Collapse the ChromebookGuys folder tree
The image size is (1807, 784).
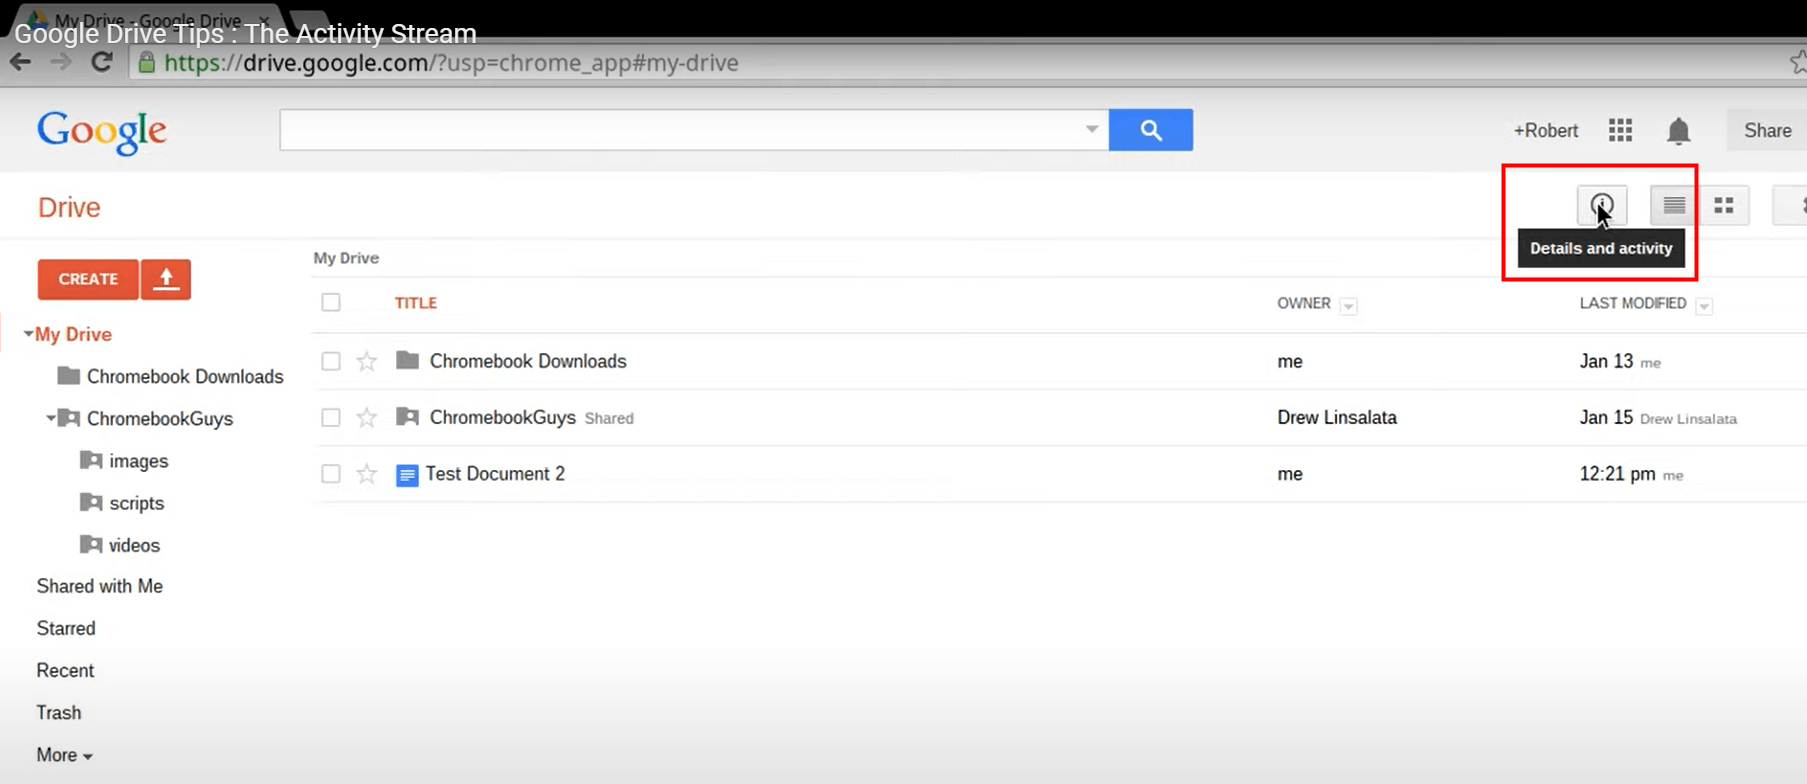click(x=50, y=418)
